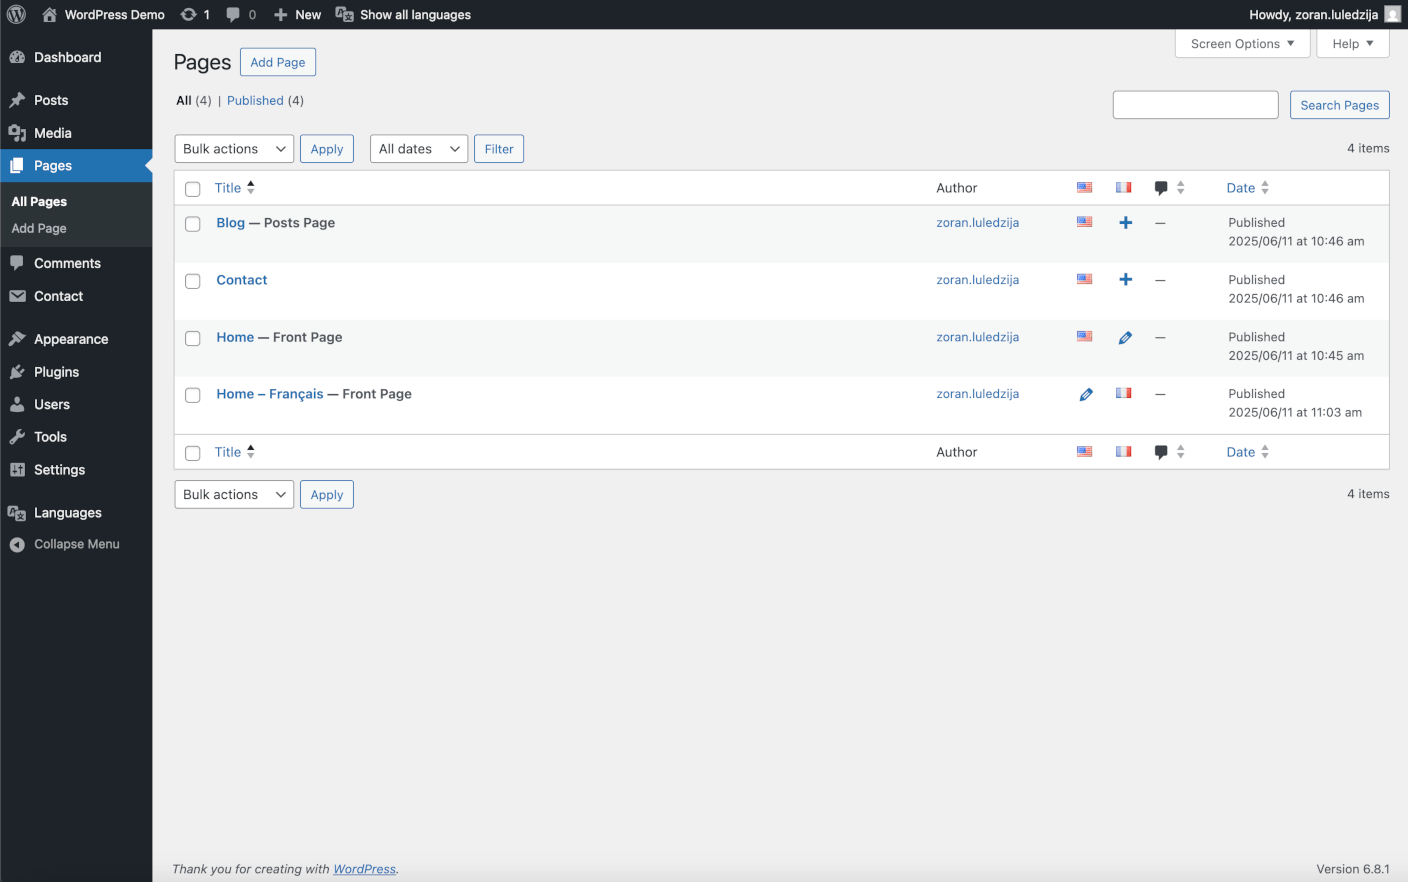Open Tools menu
This screenshot has height=882, width=1408.
pyautogui.click(x=76, y=437)
